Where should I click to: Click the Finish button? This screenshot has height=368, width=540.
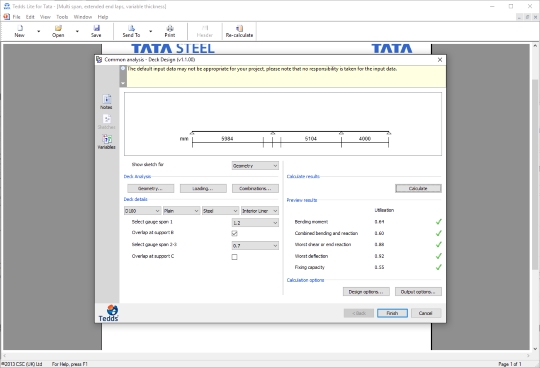click(392, 313)
